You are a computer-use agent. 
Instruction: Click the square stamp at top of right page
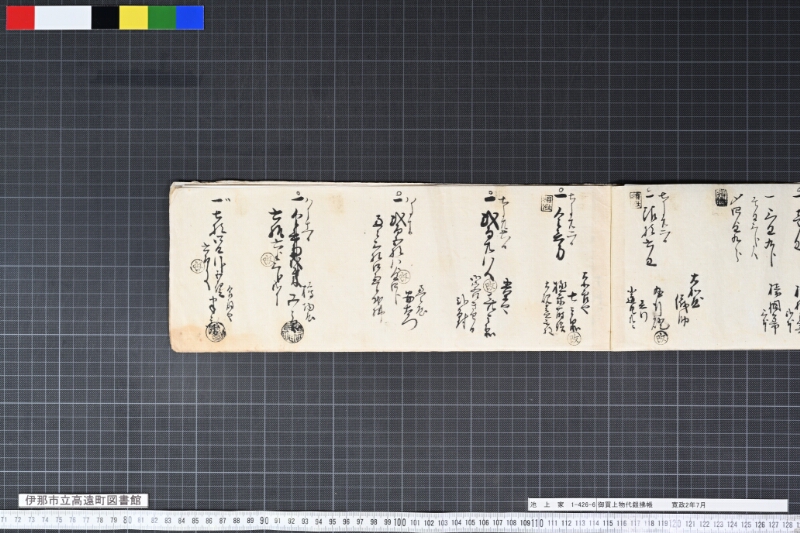coord(721,196)
